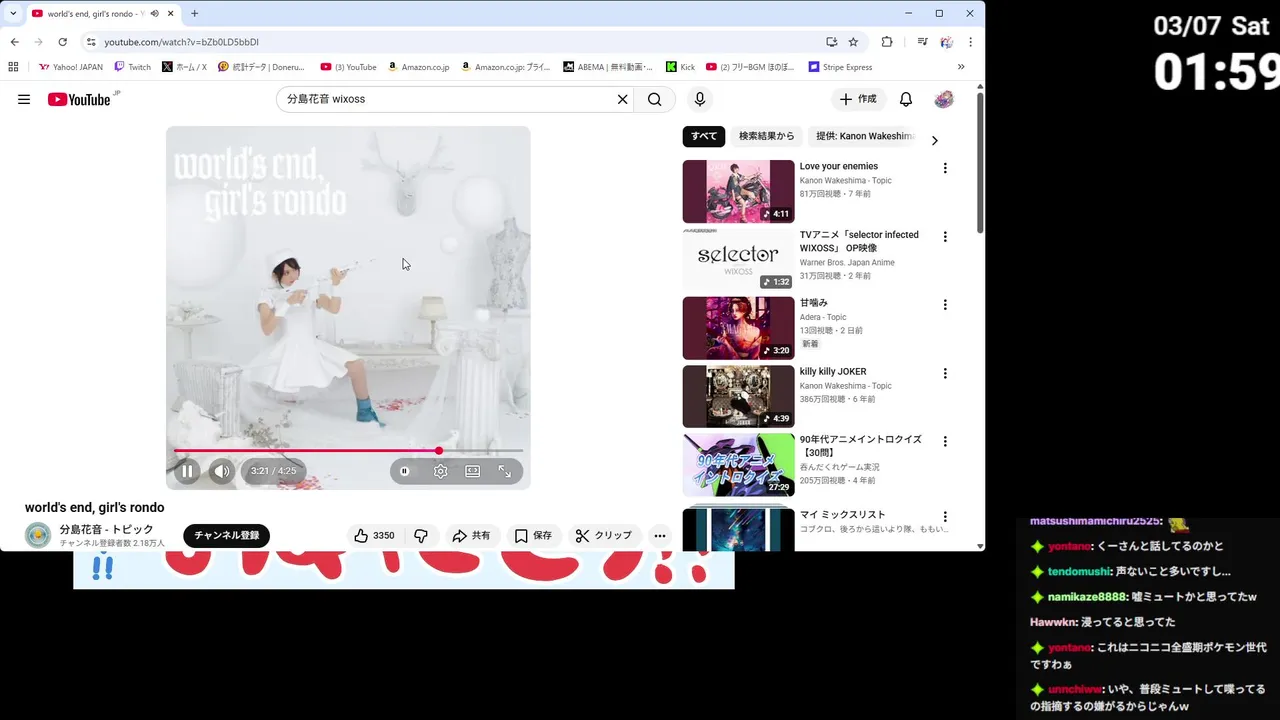Screen dimensions: 1280x720
Task: Like the video with thumbs up 3350
Action: 374,536
